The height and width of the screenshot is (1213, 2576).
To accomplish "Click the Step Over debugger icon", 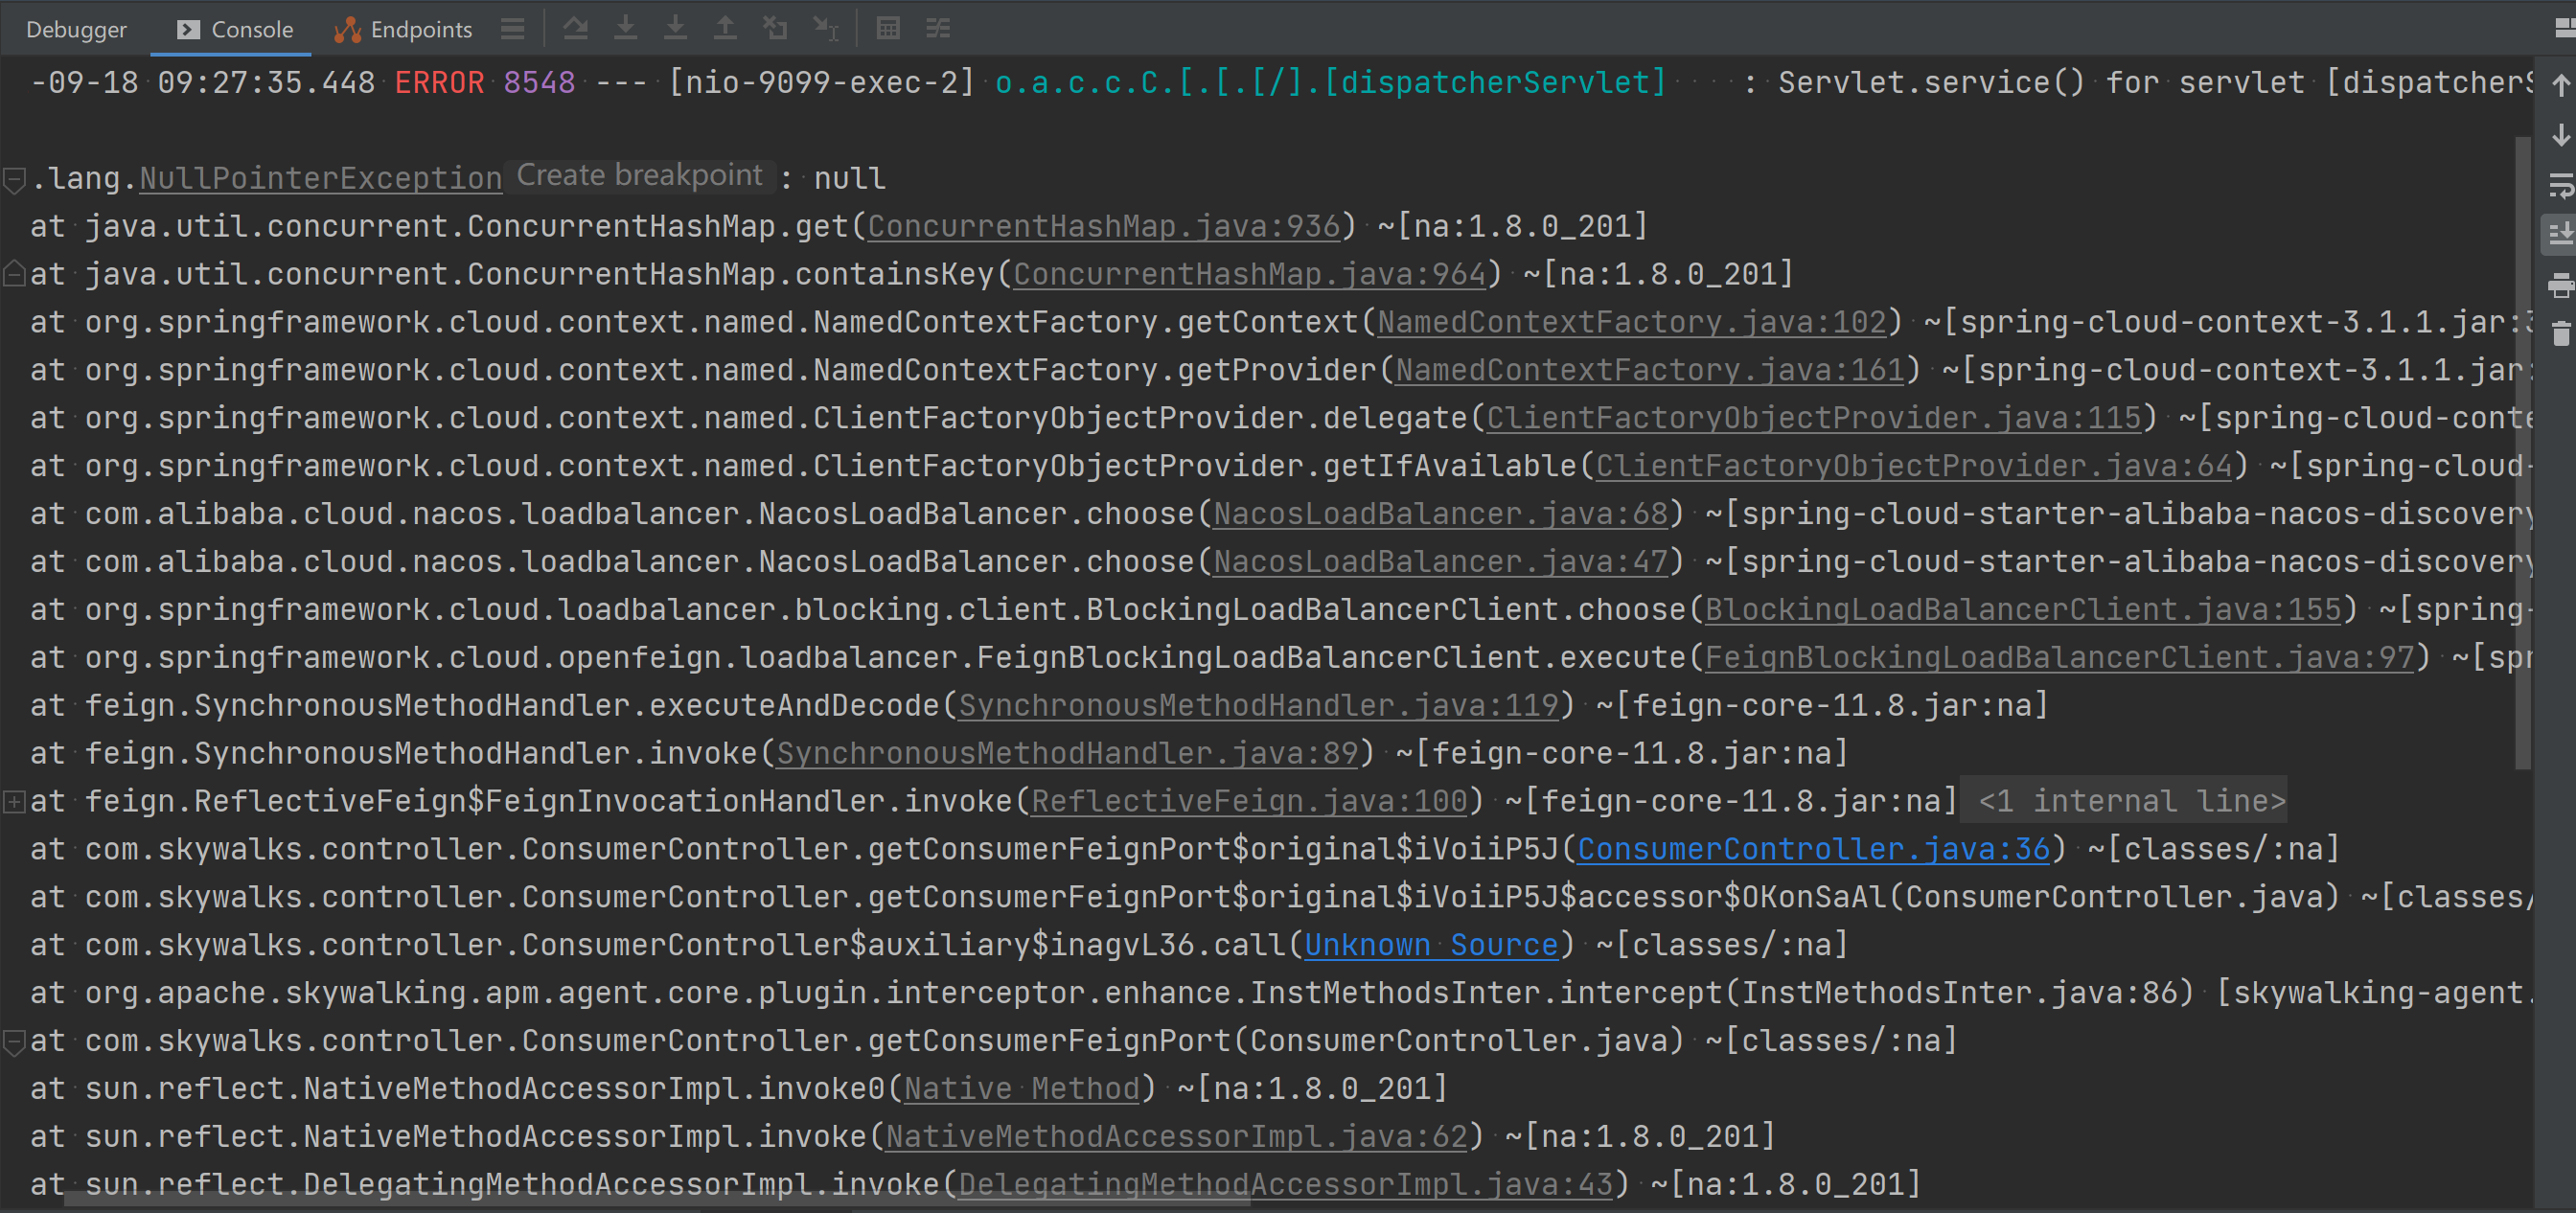I will 575,29.
